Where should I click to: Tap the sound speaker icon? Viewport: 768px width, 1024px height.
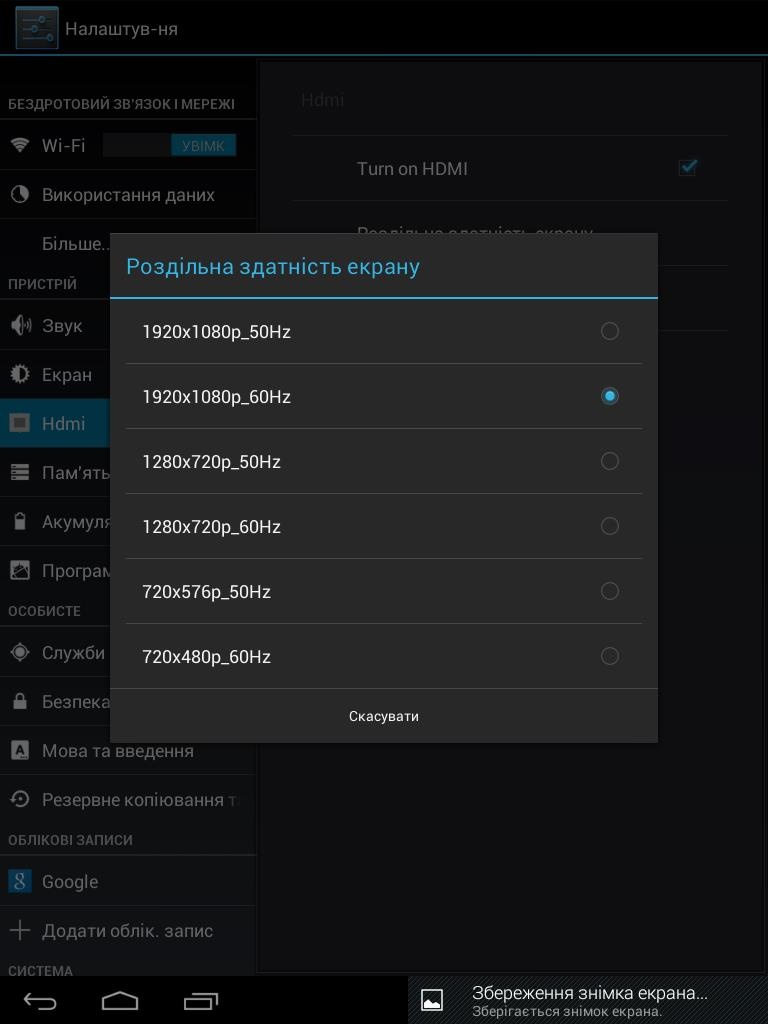coord(20,325)
